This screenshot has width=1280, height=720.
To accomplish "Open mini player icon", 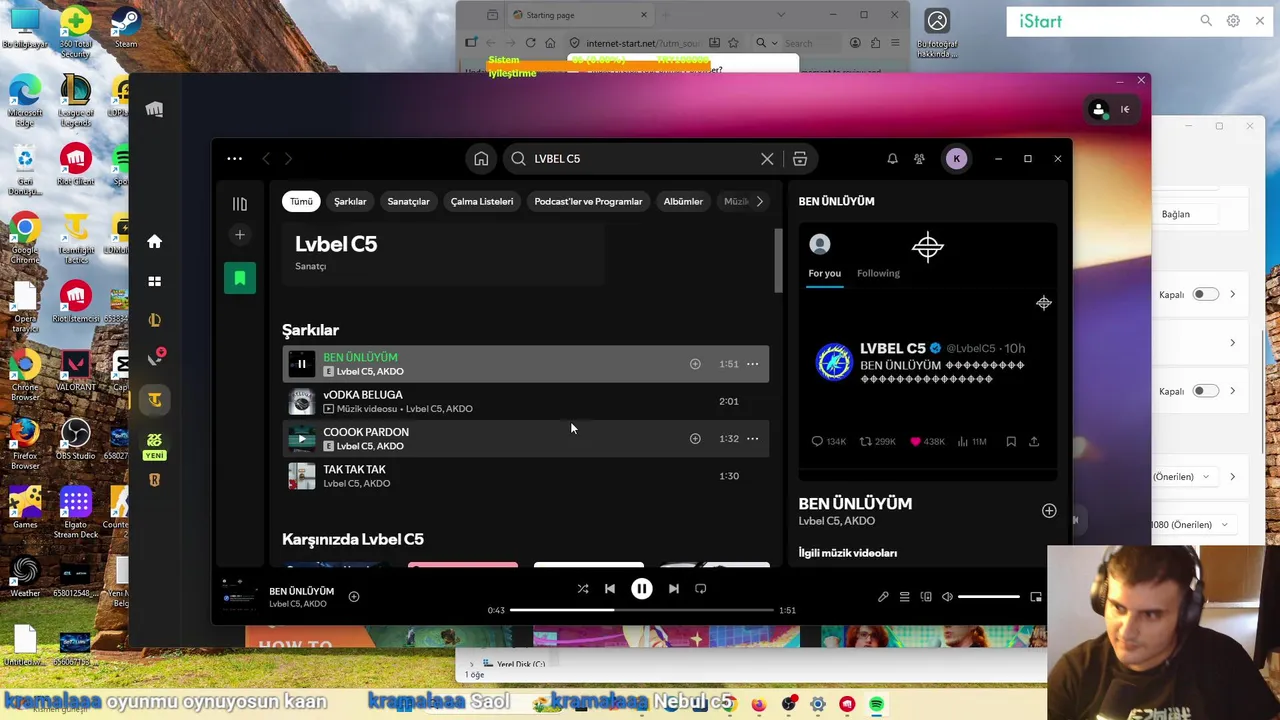I will [x=1036, y=597].
